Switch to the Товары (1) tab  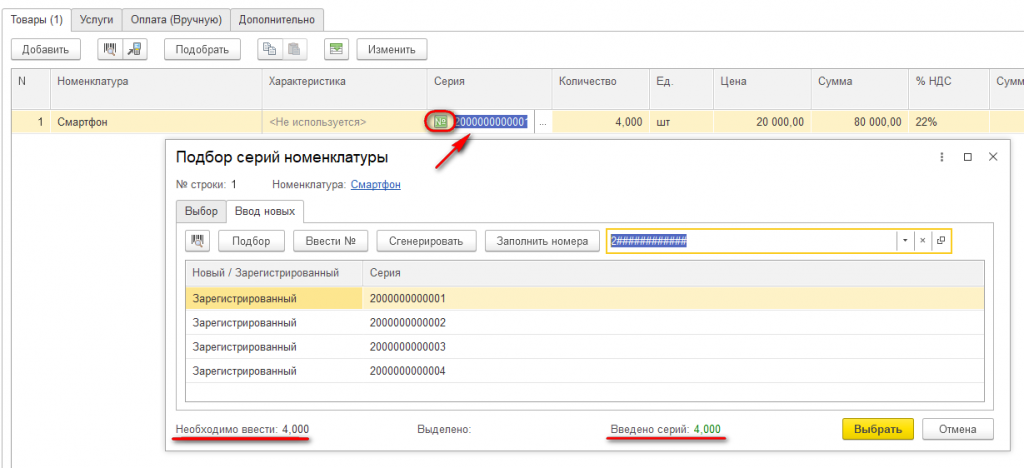(x=37, y=20)
